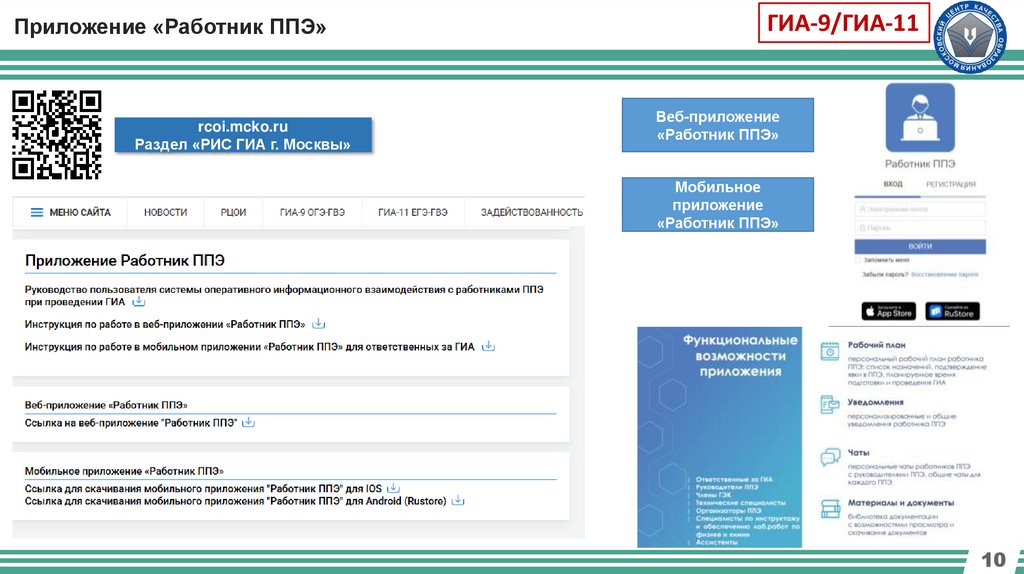Viewport: 1024px width, 574px height.
Task: Click download icon for mobile app instruction
Action: coord(488,347)
